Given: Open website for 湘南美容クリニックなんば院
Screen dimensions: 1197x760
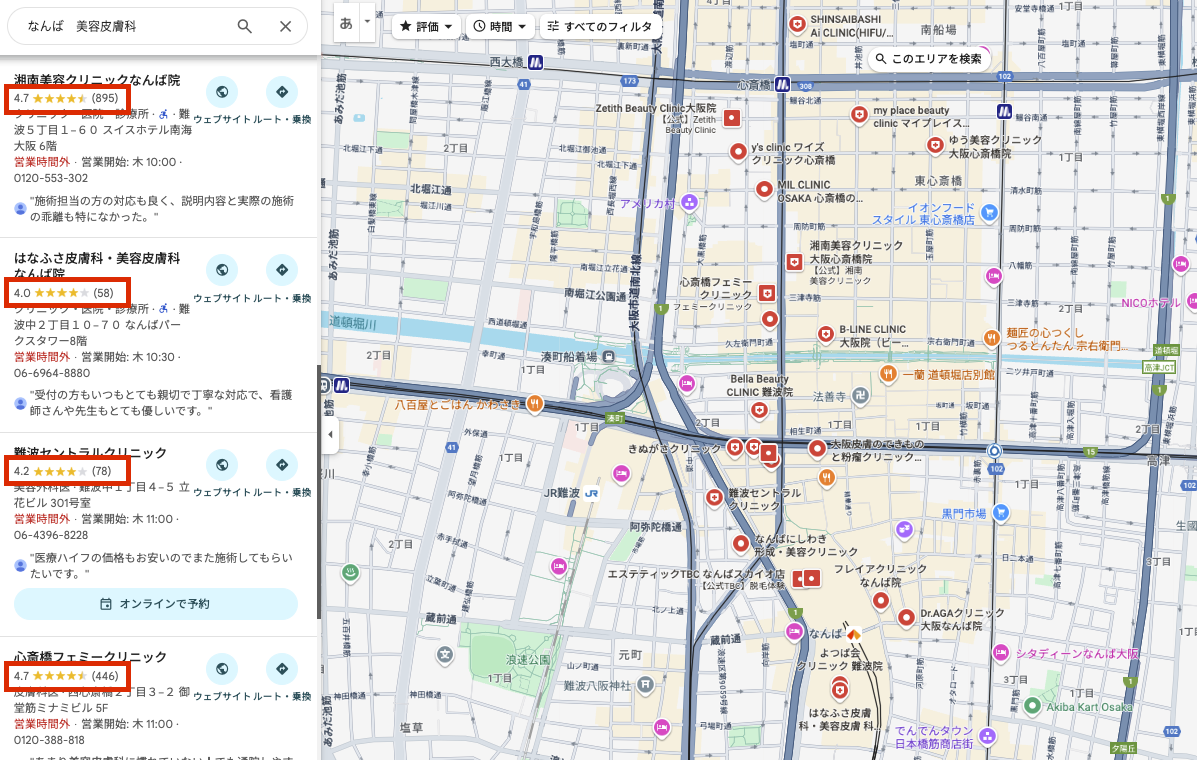Looking at the screenshot, I should tap(222, 92).
